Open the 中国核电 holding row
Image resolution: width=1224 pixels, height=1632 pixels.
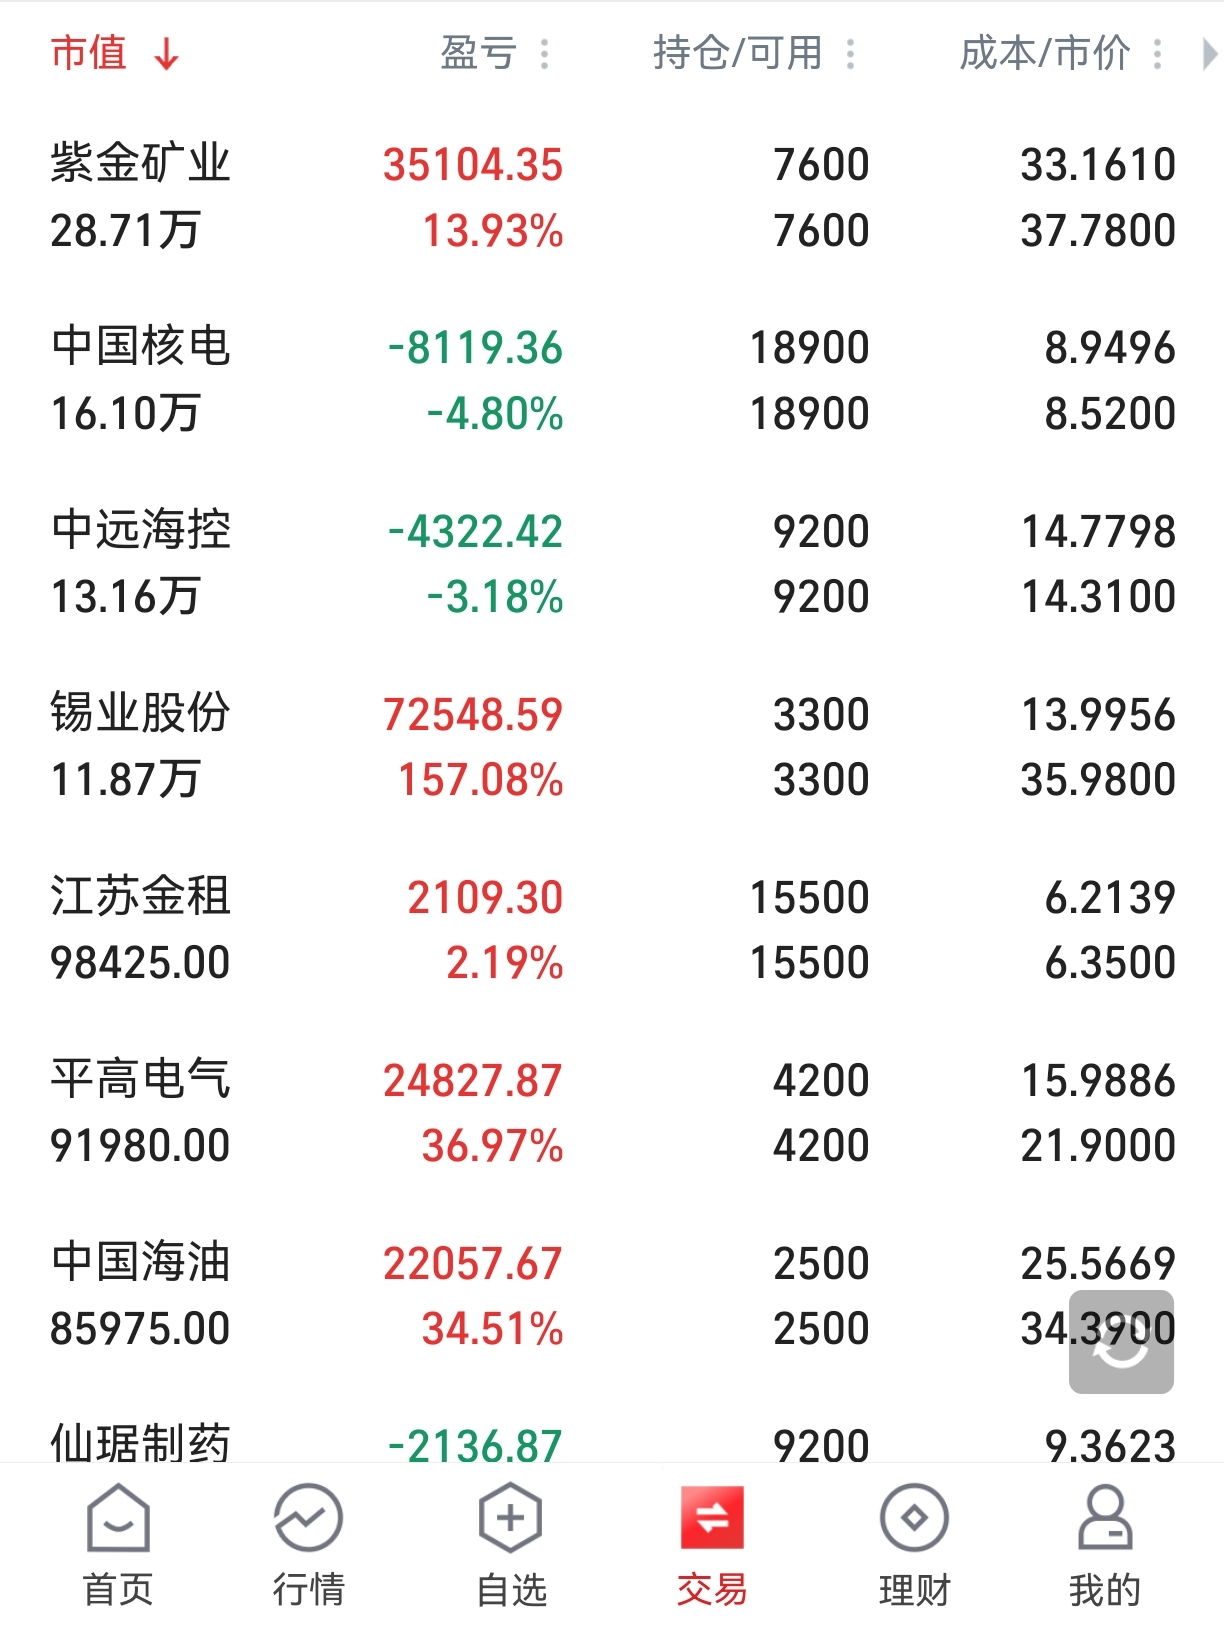(x=612, y=380)
